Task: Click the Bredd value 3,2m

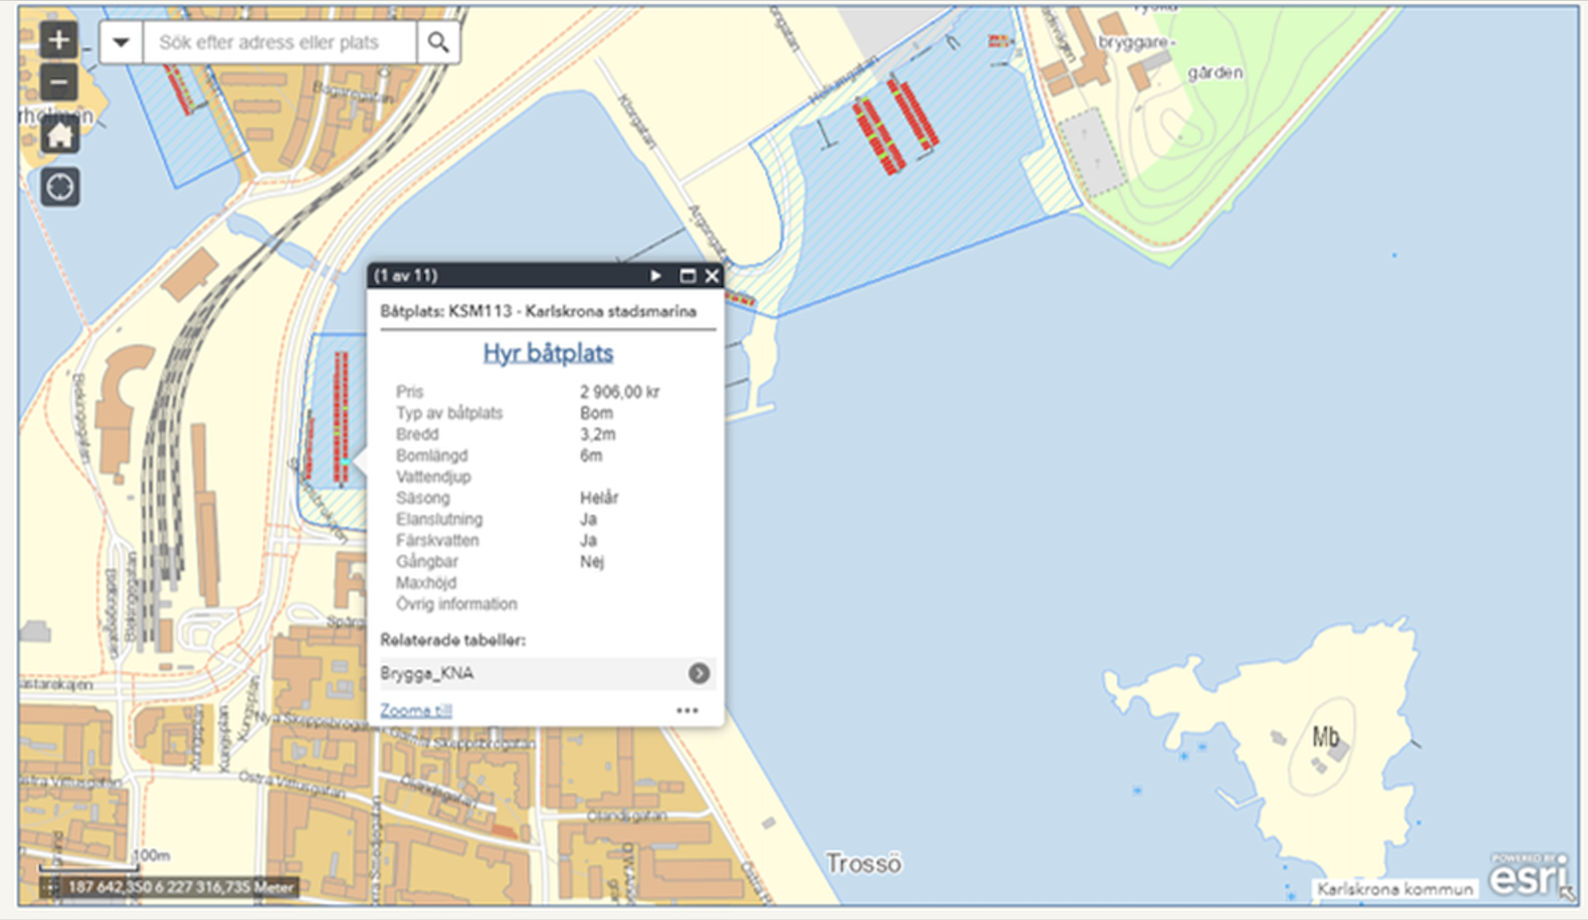Action: click(598, 435)
